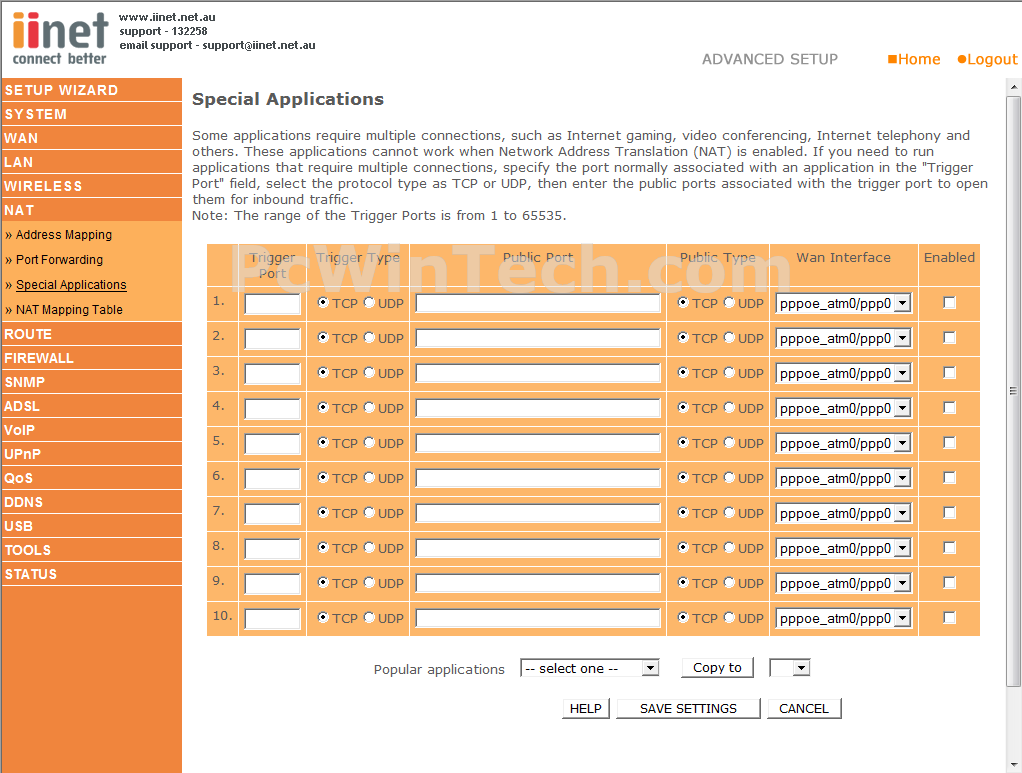Click the Logout link
Viewport: 1022px width, 773px height.
point(987,59)
